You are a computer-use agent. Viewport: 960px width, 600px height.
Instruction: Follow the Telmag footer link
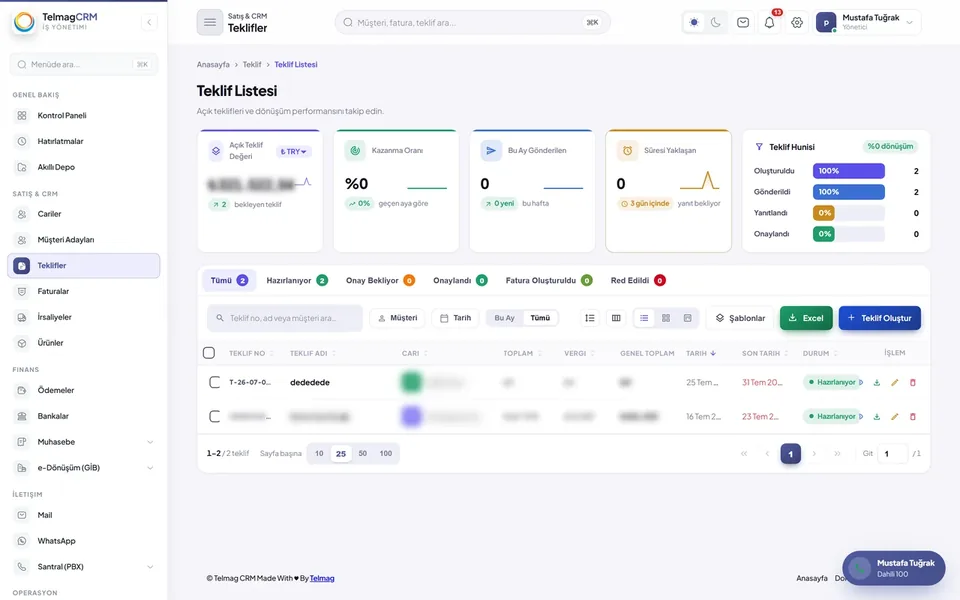coord(322,578)
